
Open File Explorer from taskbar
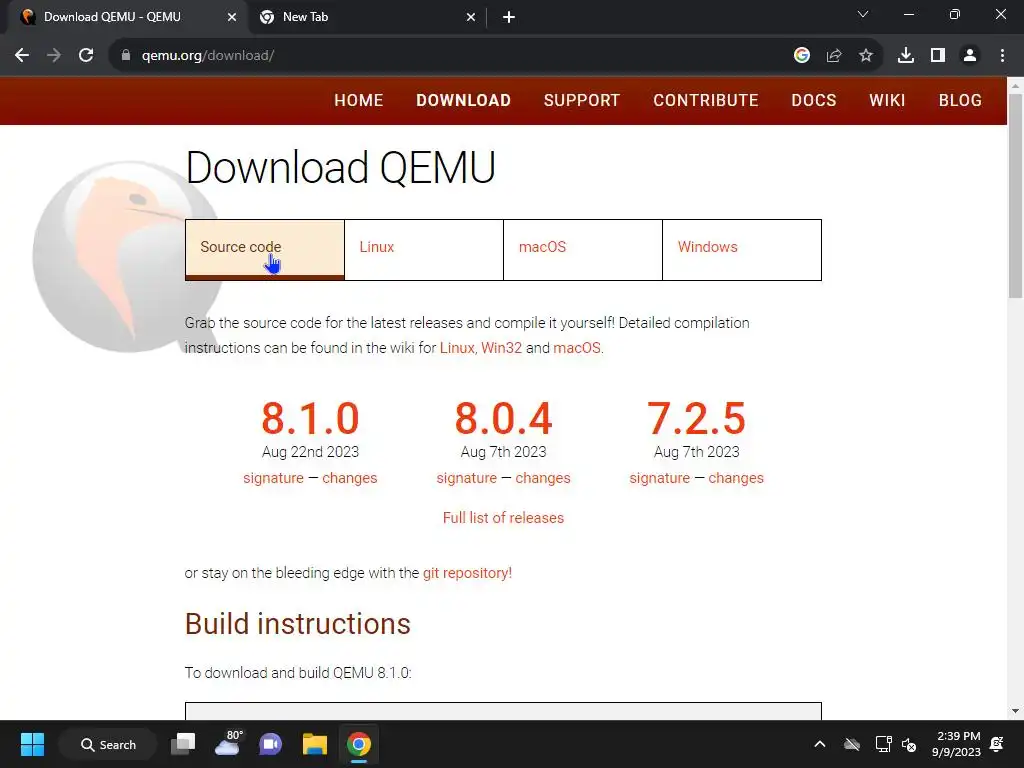315,744
